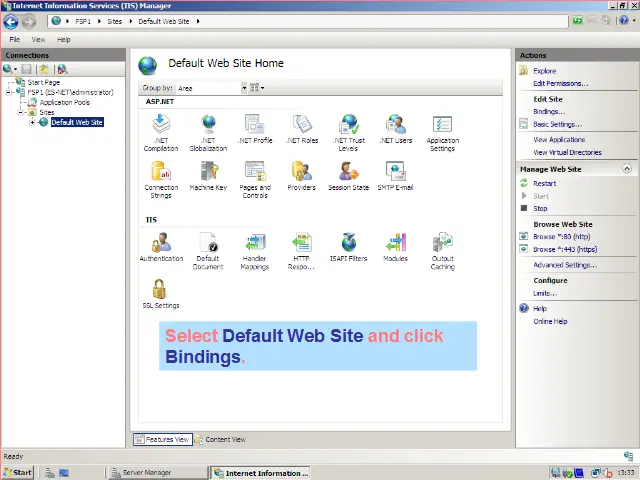This screenshot has width=640, height=480.
Task: Collapse the Sites tree node
Action: pos(20,112)
